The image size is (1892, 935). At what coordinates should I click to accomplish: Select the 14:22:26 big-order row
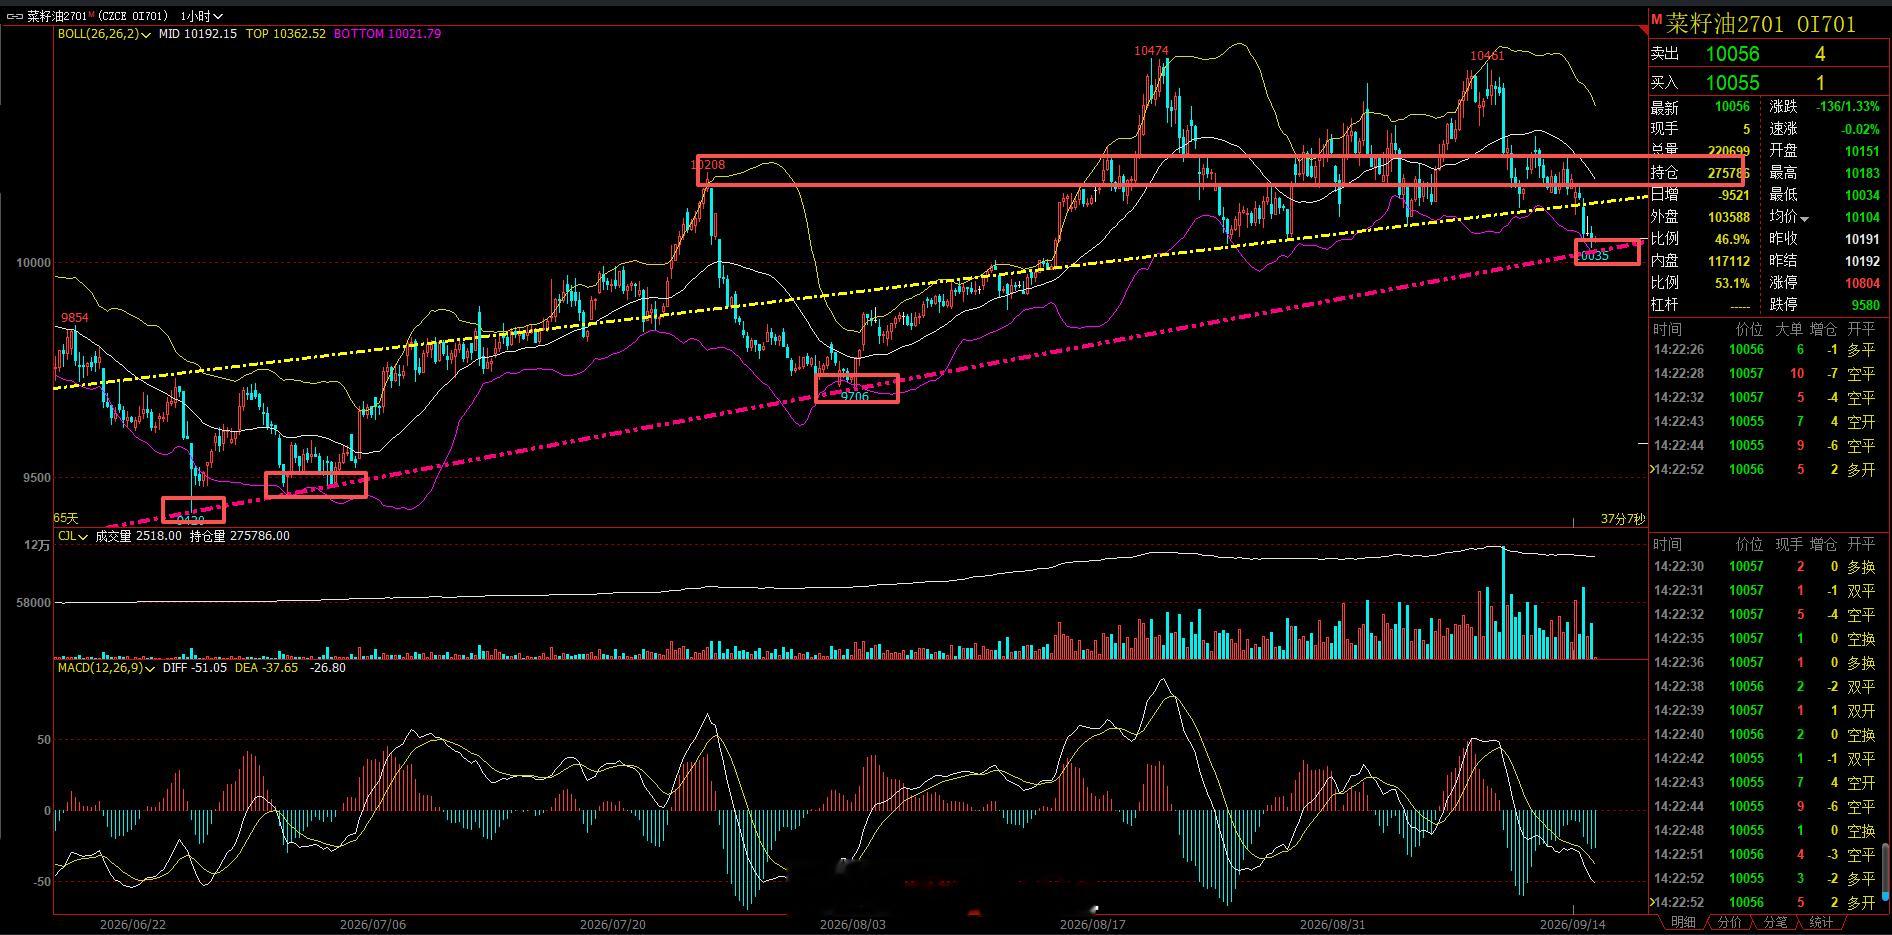click(x=1764, y=350)
